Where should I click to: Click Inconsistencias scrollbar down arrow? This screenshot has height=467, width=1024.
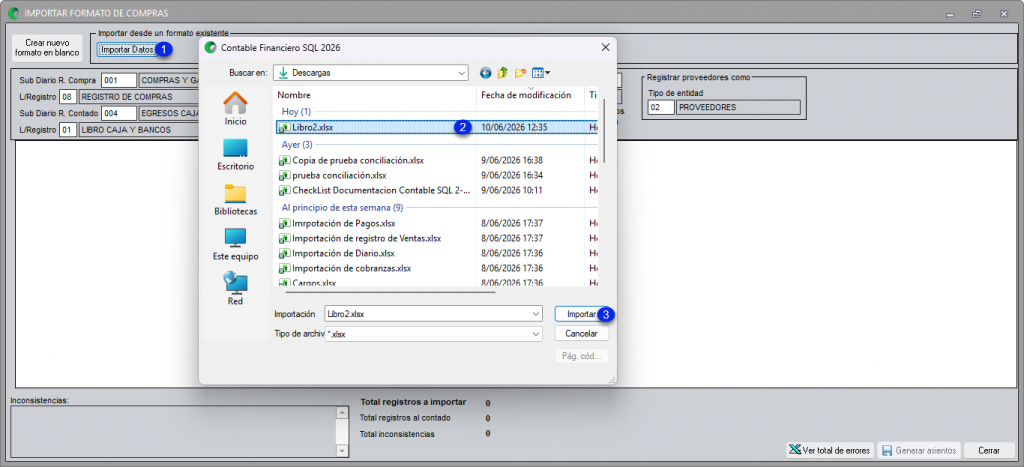342,451
